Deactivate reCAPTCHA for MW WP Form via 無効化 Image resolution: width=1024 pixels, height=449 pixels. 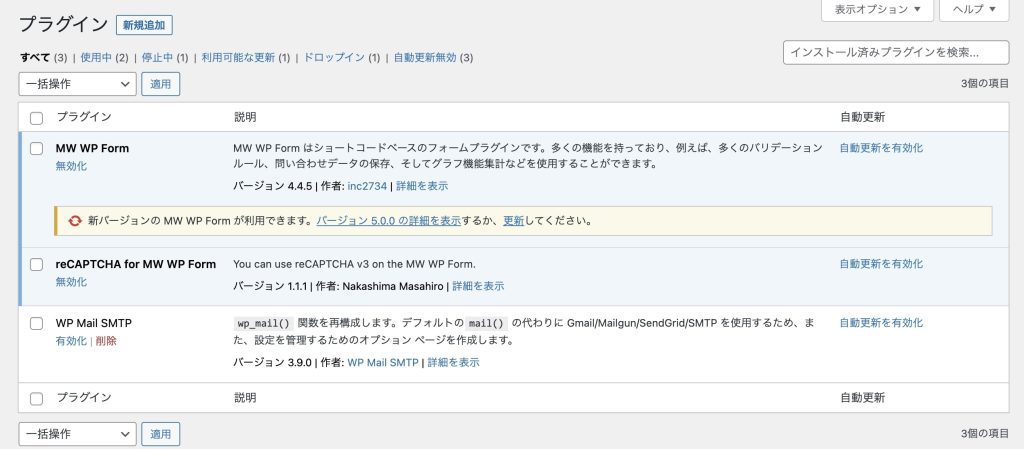(71, 282)
